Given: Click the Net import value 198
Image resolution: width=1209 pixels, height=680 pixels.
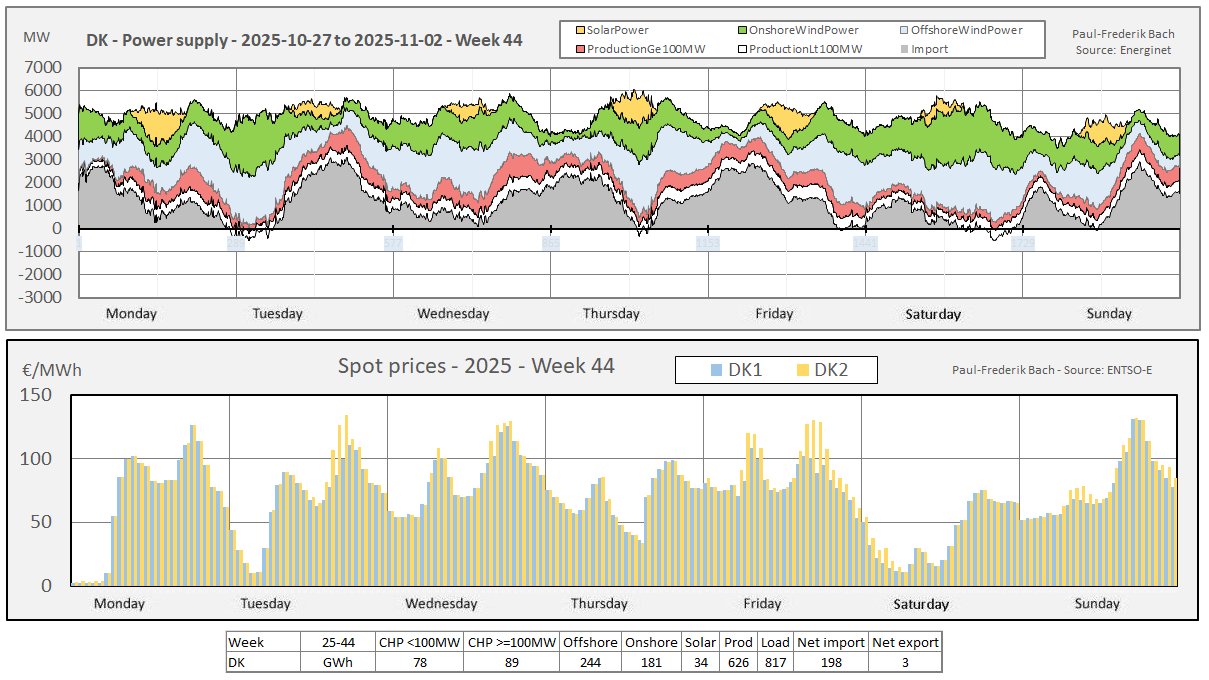Looking at the screenshot, I should point(831,662).
